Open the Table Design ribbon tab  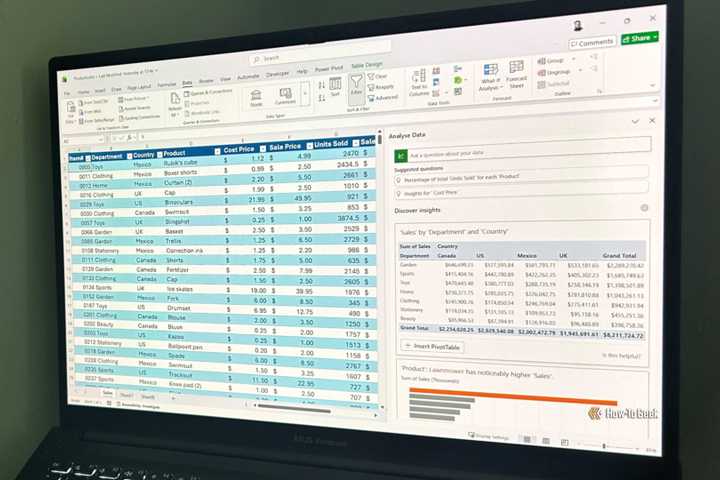click(366, 66)
